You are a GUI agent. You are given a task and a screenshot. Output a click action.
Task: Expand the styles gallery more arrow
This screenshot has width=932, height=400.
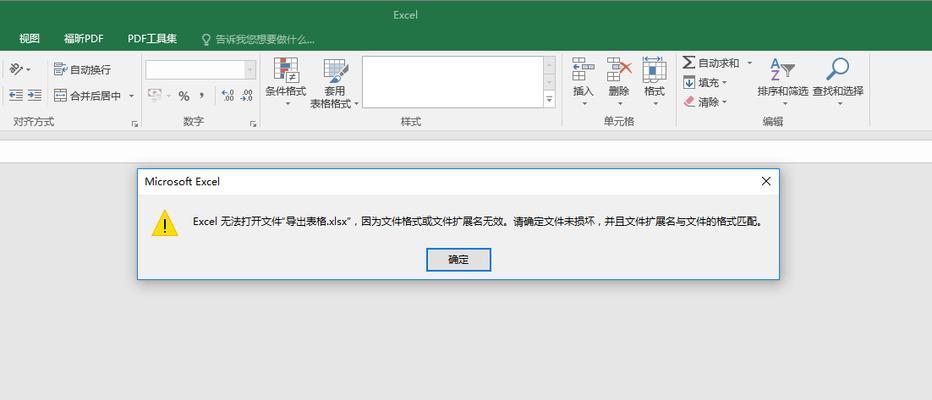549,100
